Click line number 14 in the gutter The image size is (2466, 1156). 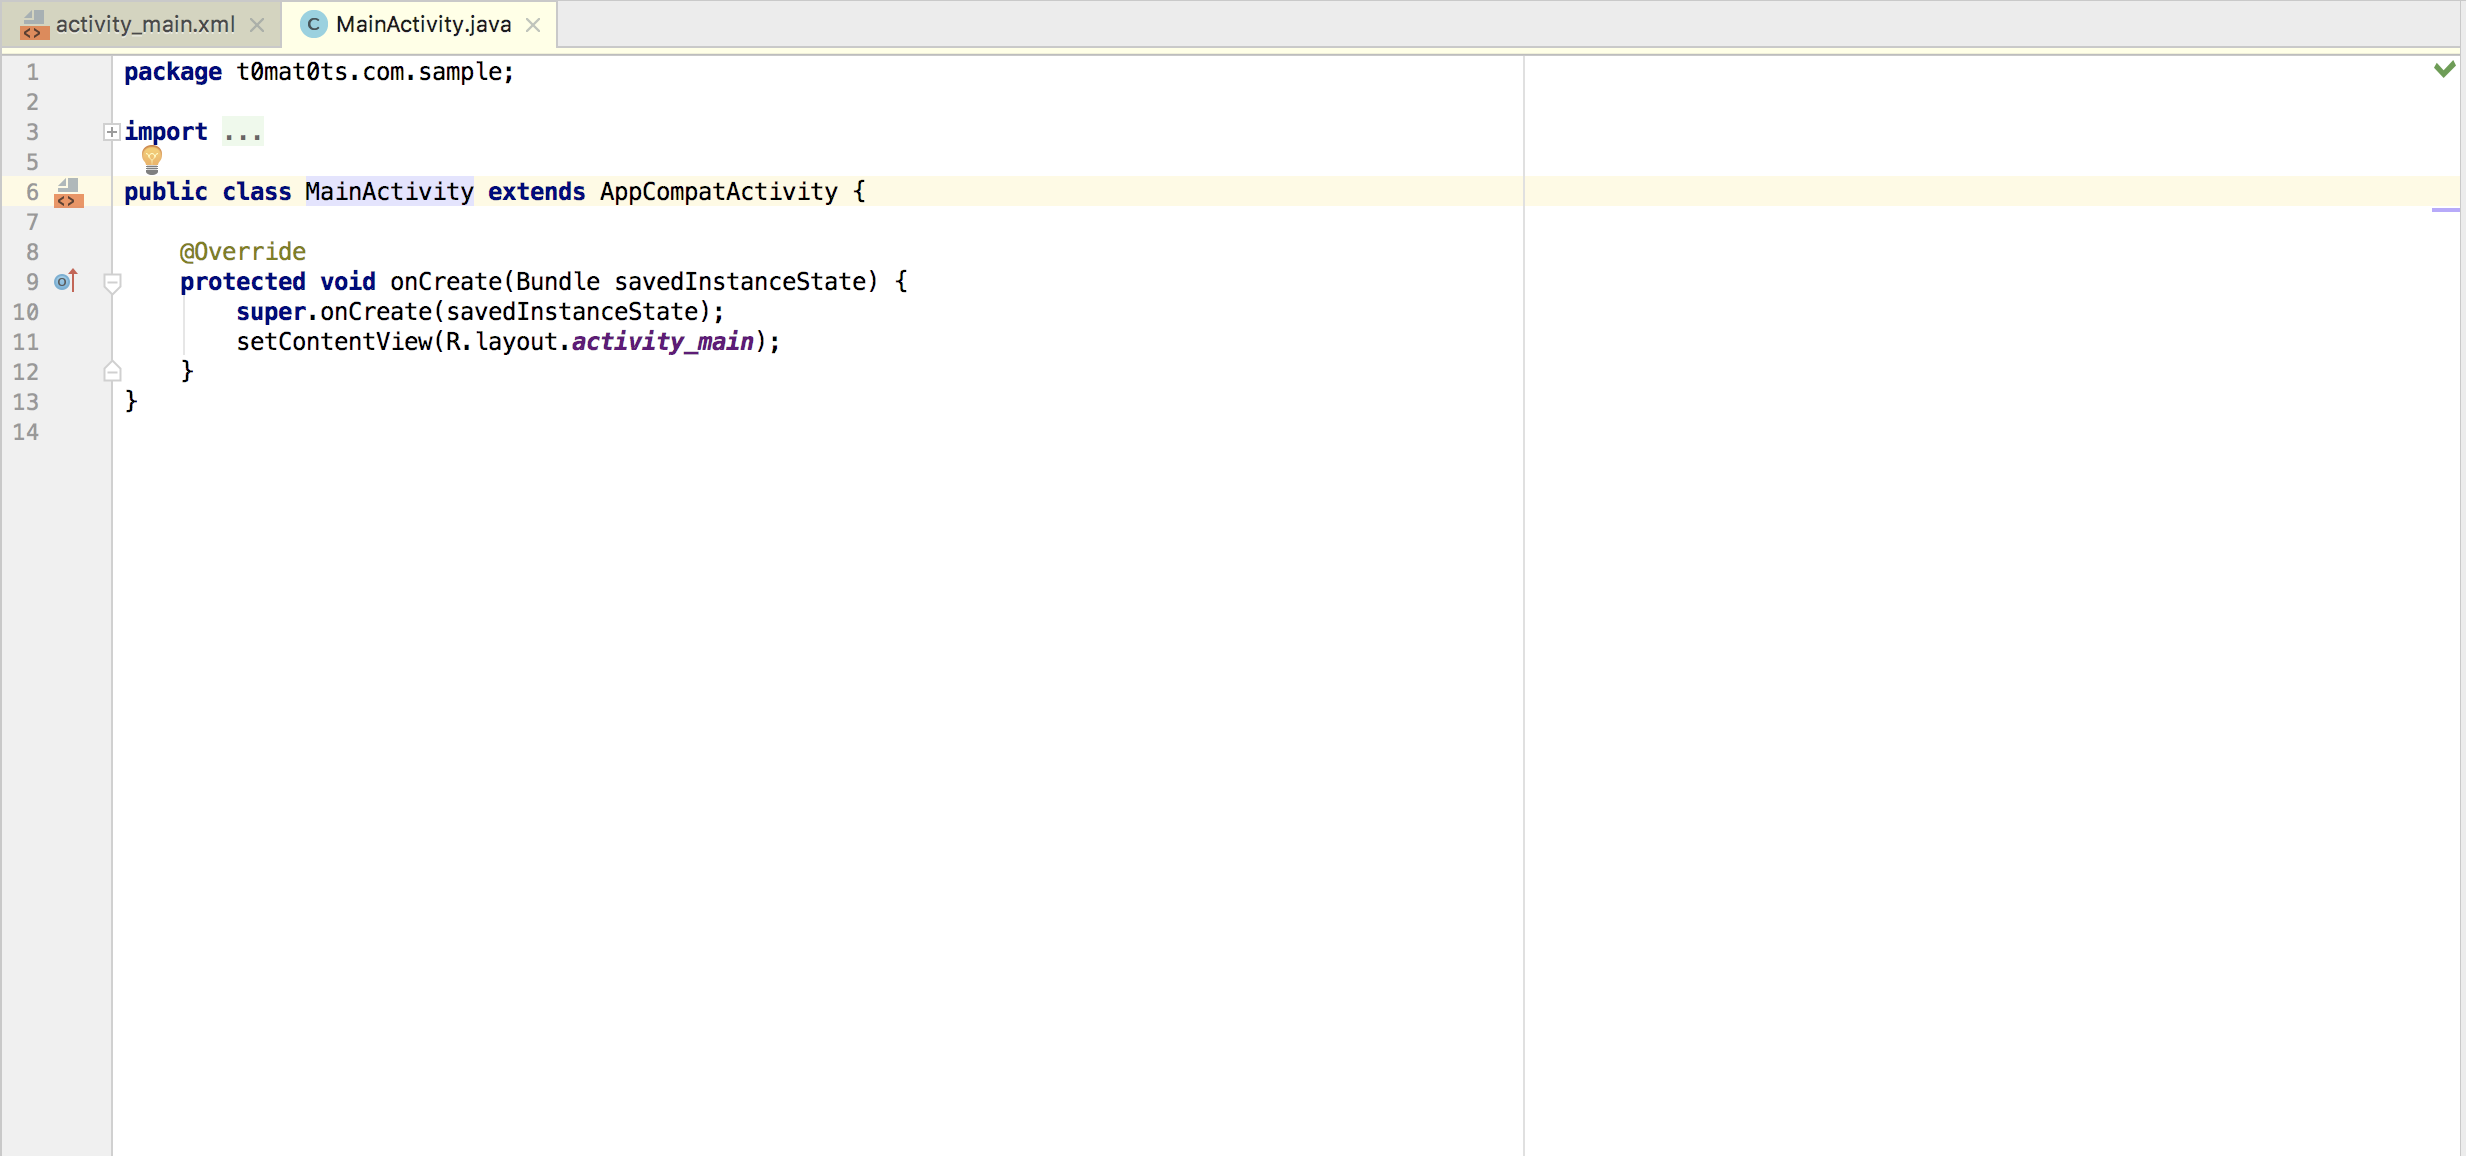click(x=26, y=432)
